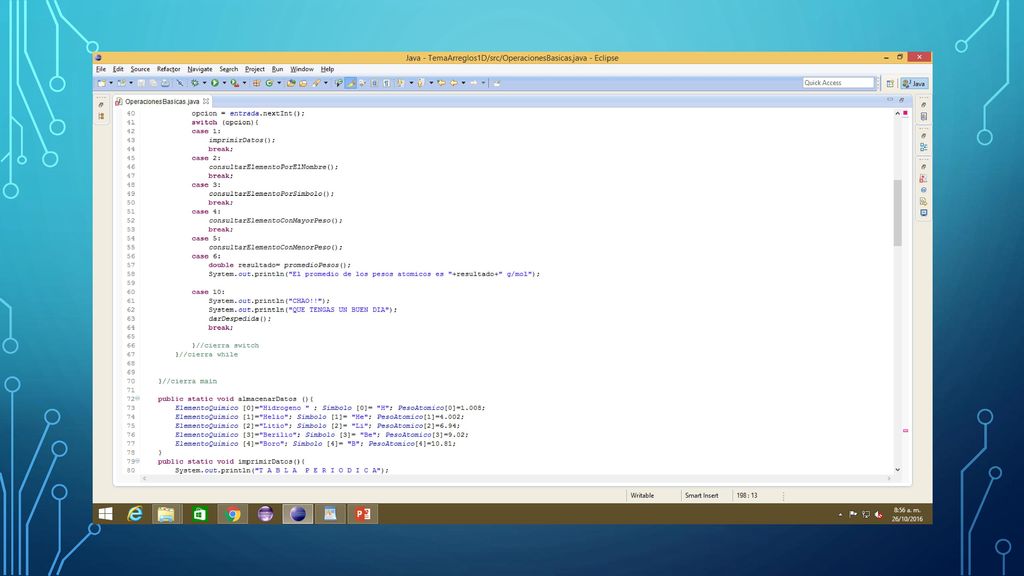Click the horizontal scrollbar right arrow
The height and width of the screenshot is (576, 1024).
click(x=889, y=479)
